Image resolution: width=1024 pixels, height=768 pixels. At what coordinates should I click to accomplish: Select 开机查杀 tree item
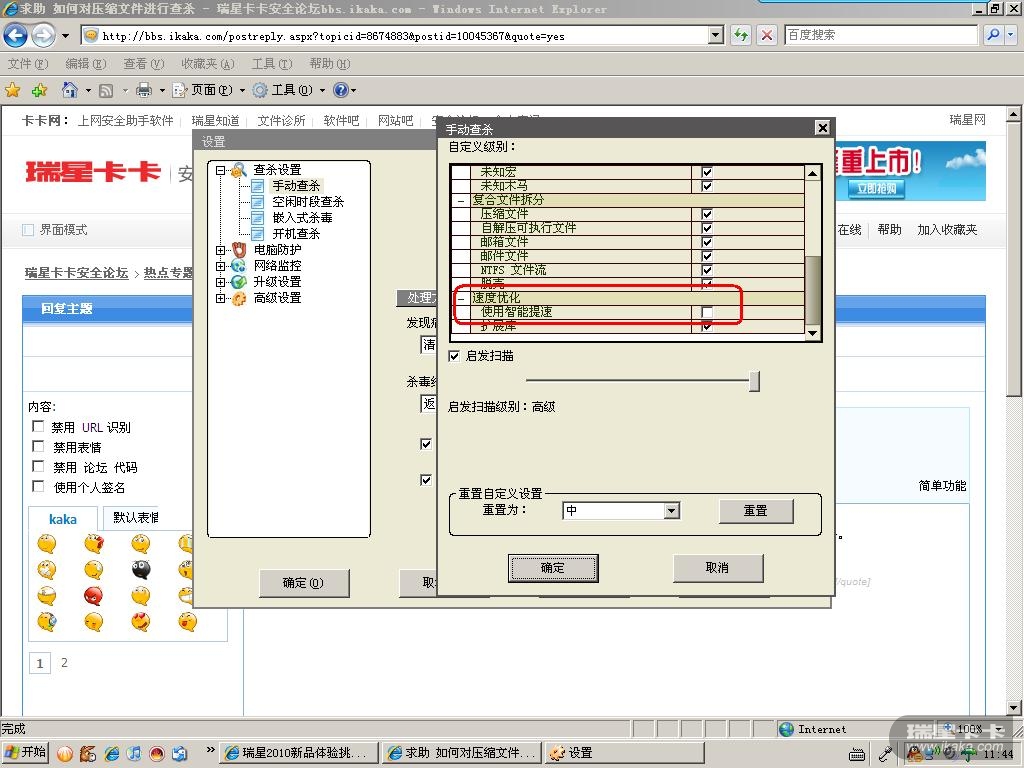click(295, 234)
